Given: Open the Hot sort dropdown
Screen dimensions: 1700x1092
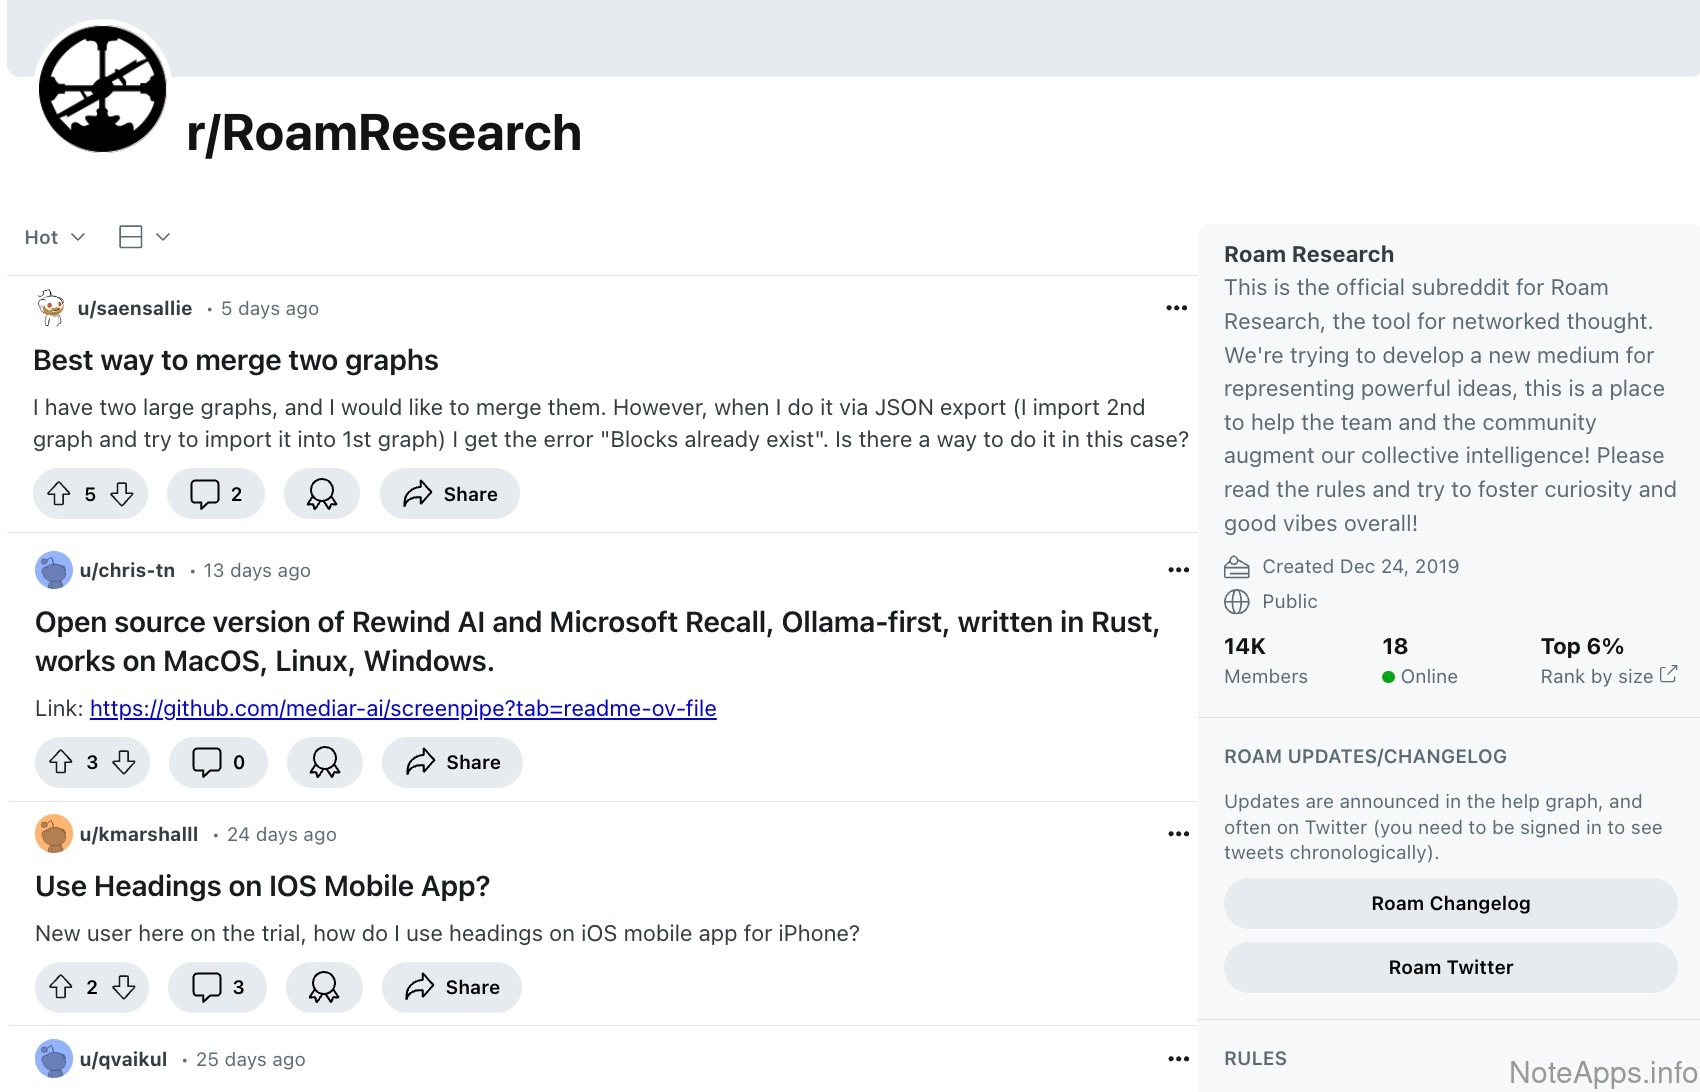Looking at the screenshot, I should pos(54,237).
